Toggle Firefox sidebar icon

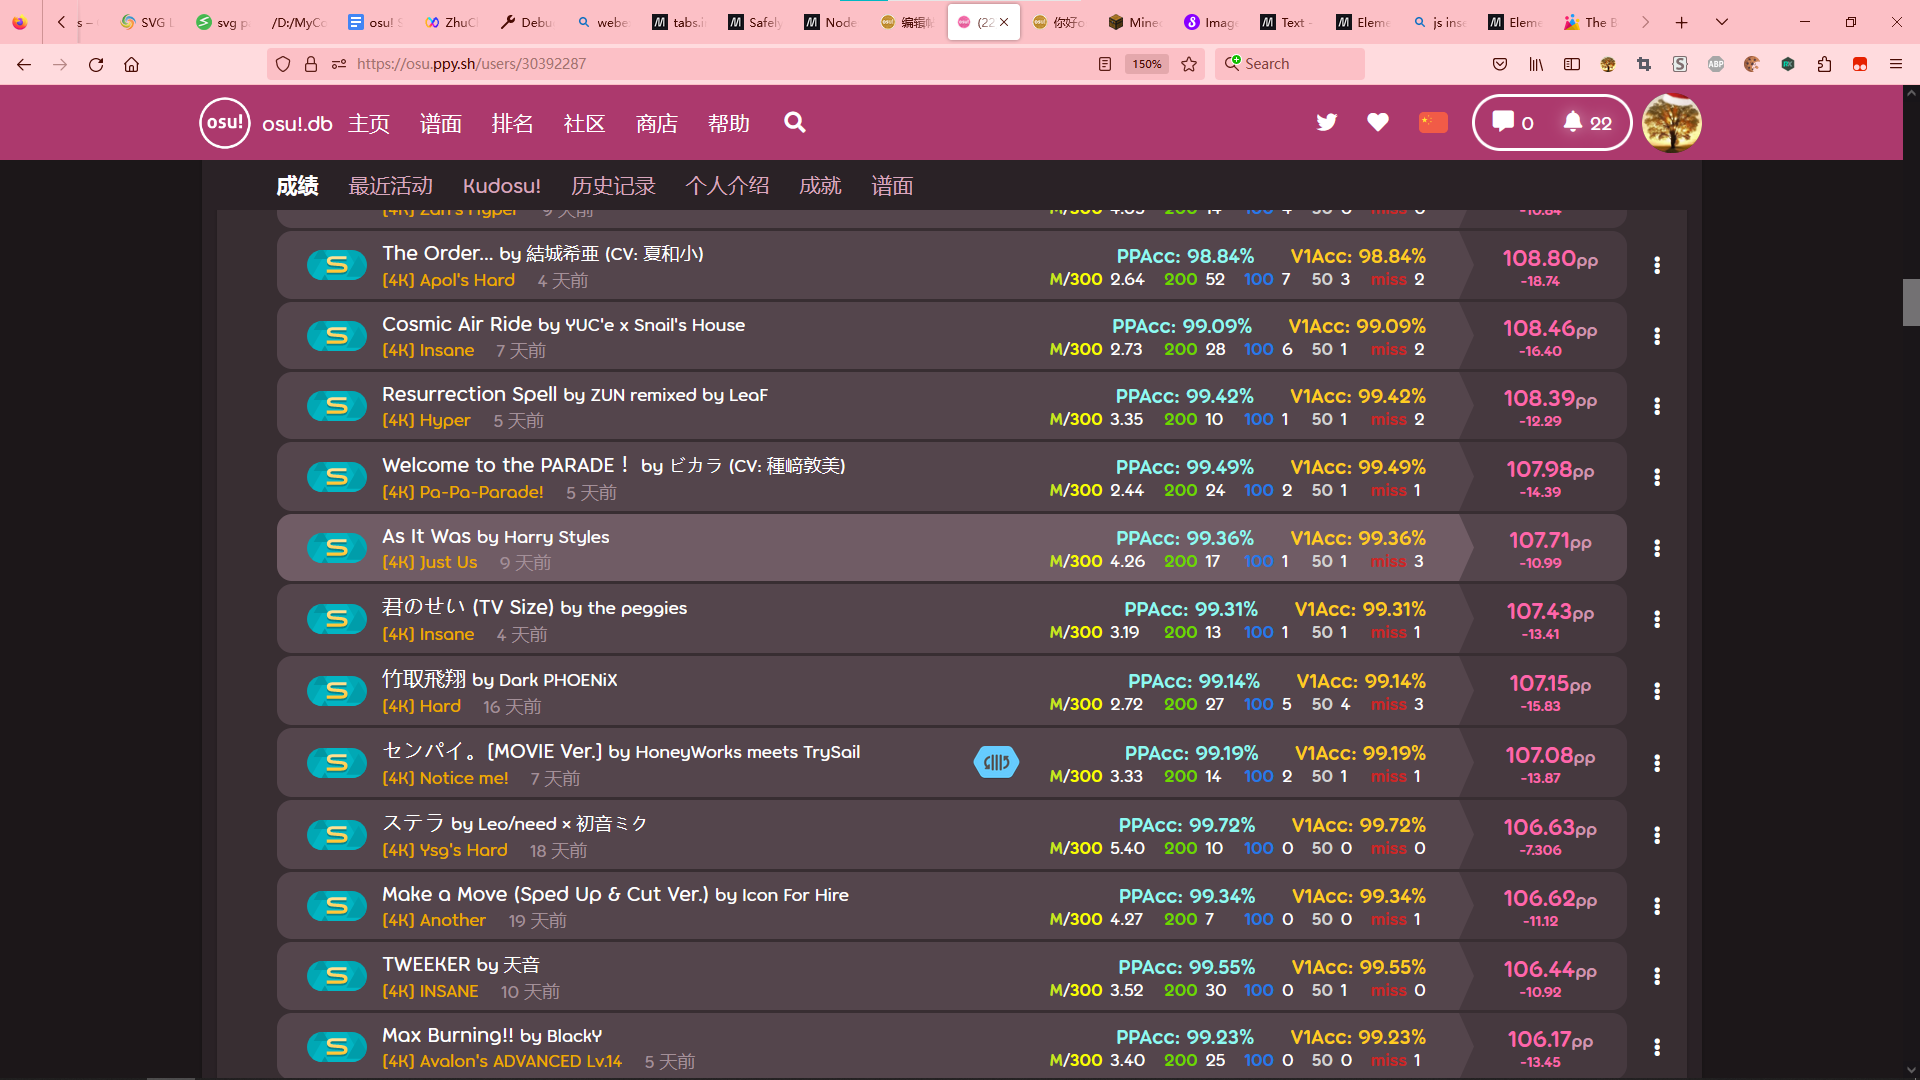[1572, 64]
